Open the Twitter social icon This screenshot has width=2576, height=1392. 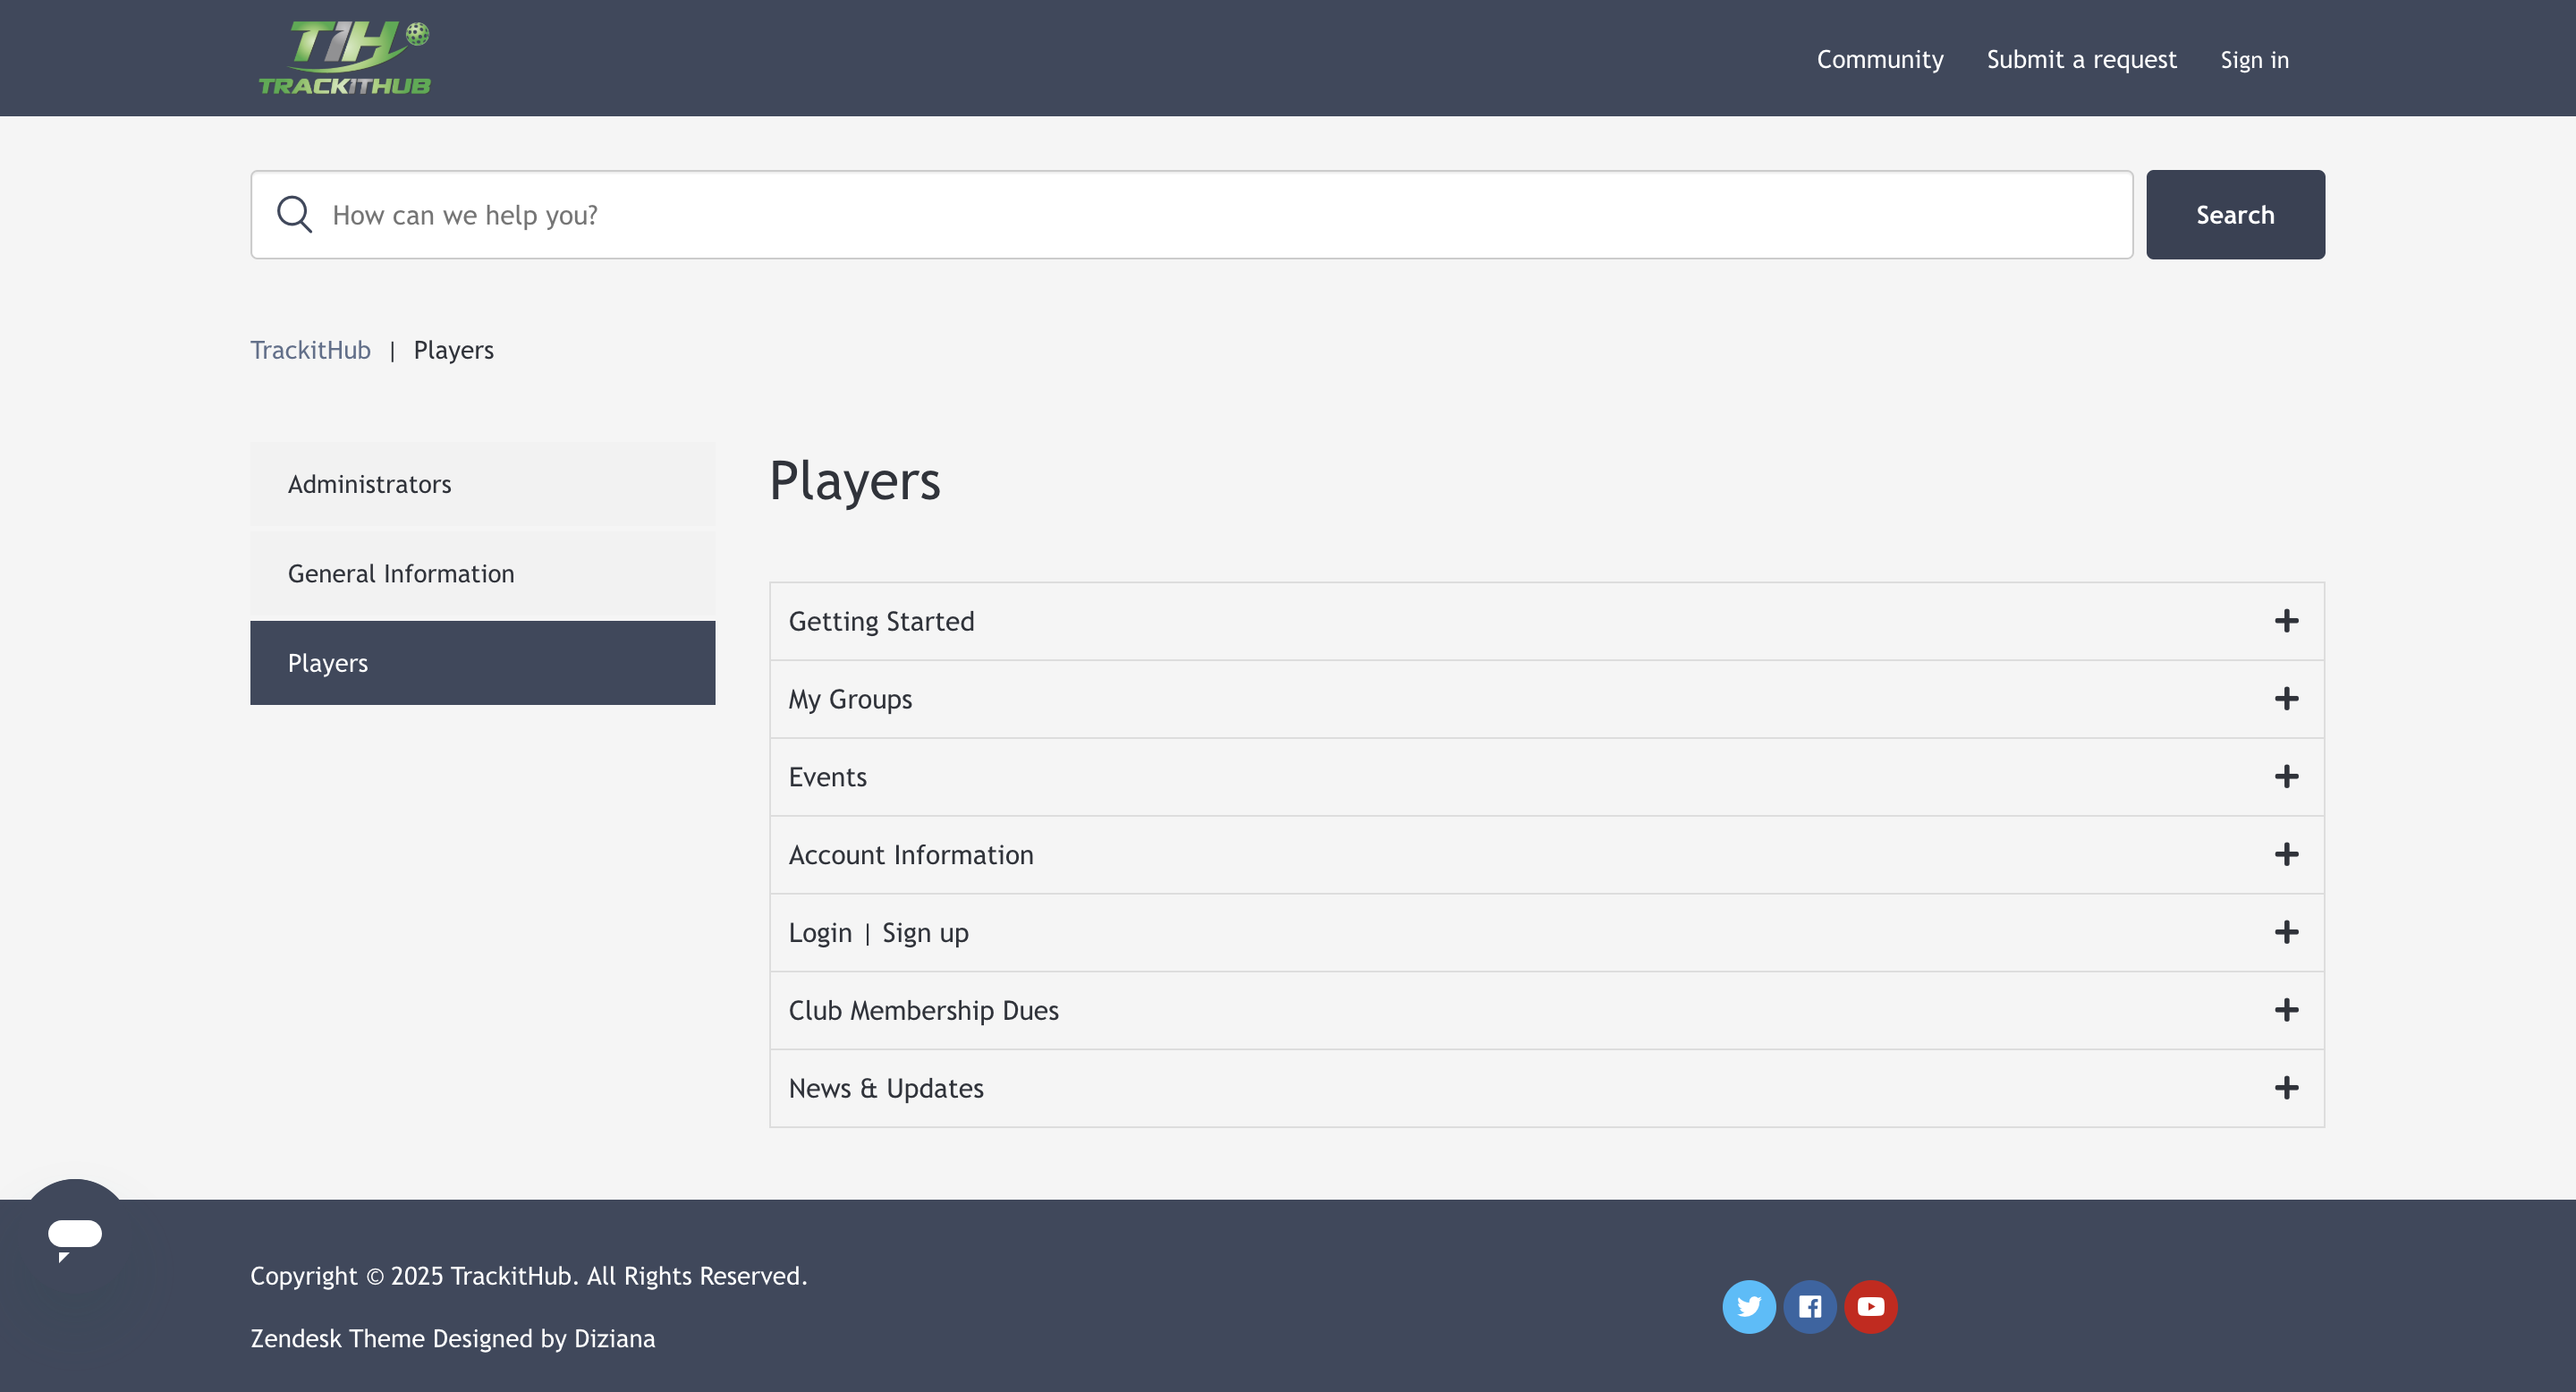[1749, 1306]
